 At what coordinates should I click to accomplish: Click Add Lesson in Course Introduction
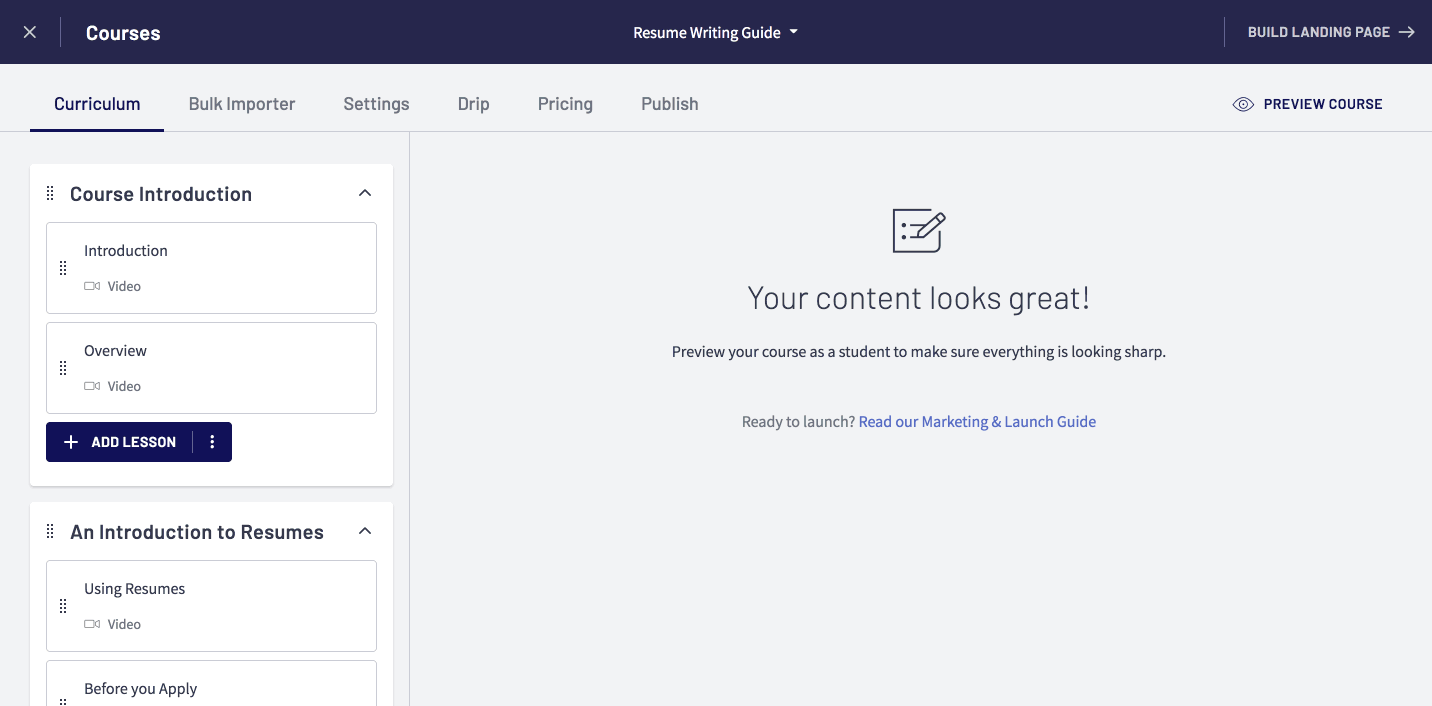(120, 442)
